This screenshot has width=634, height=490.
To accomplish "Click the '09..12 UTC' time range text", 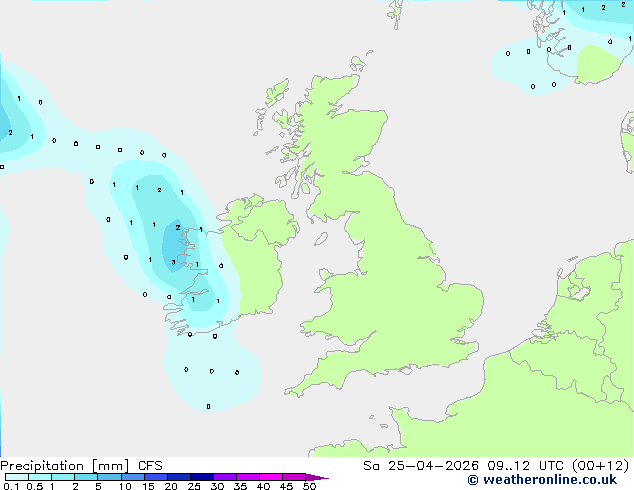I will pos(525,466).
